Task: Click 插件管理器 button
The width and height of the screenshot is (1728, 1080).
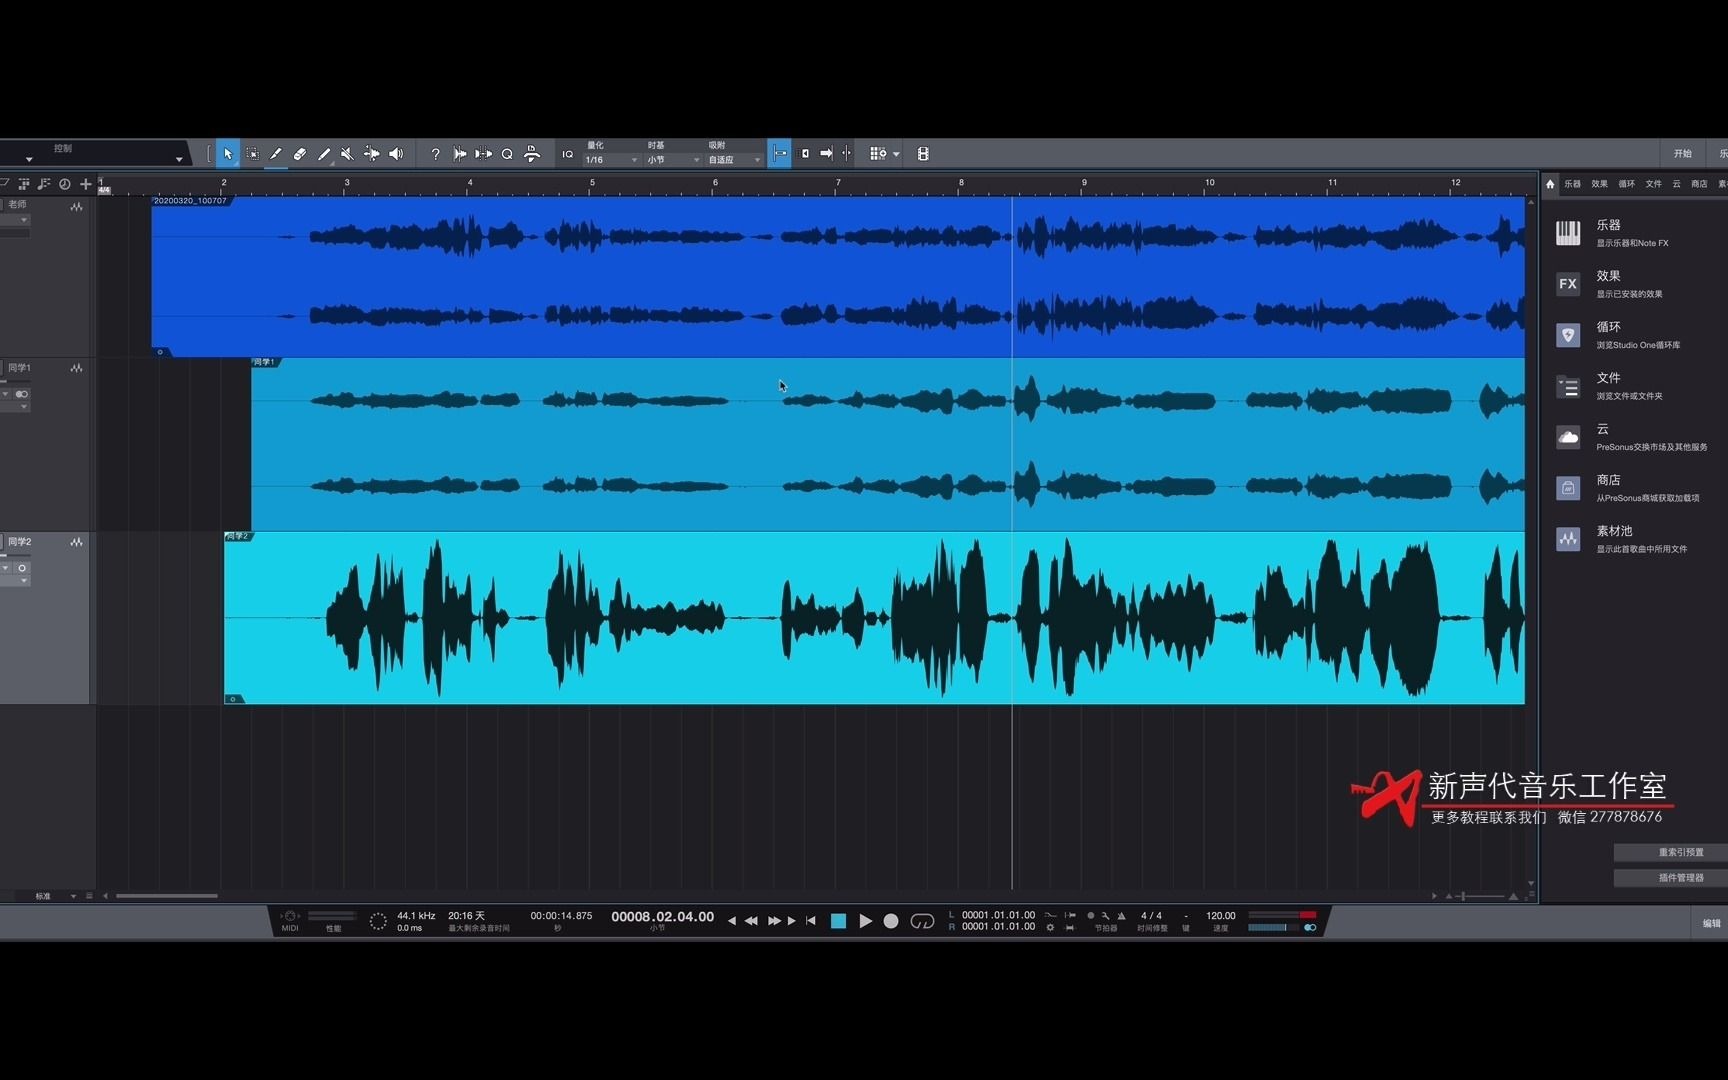Action: (1671, 877)
